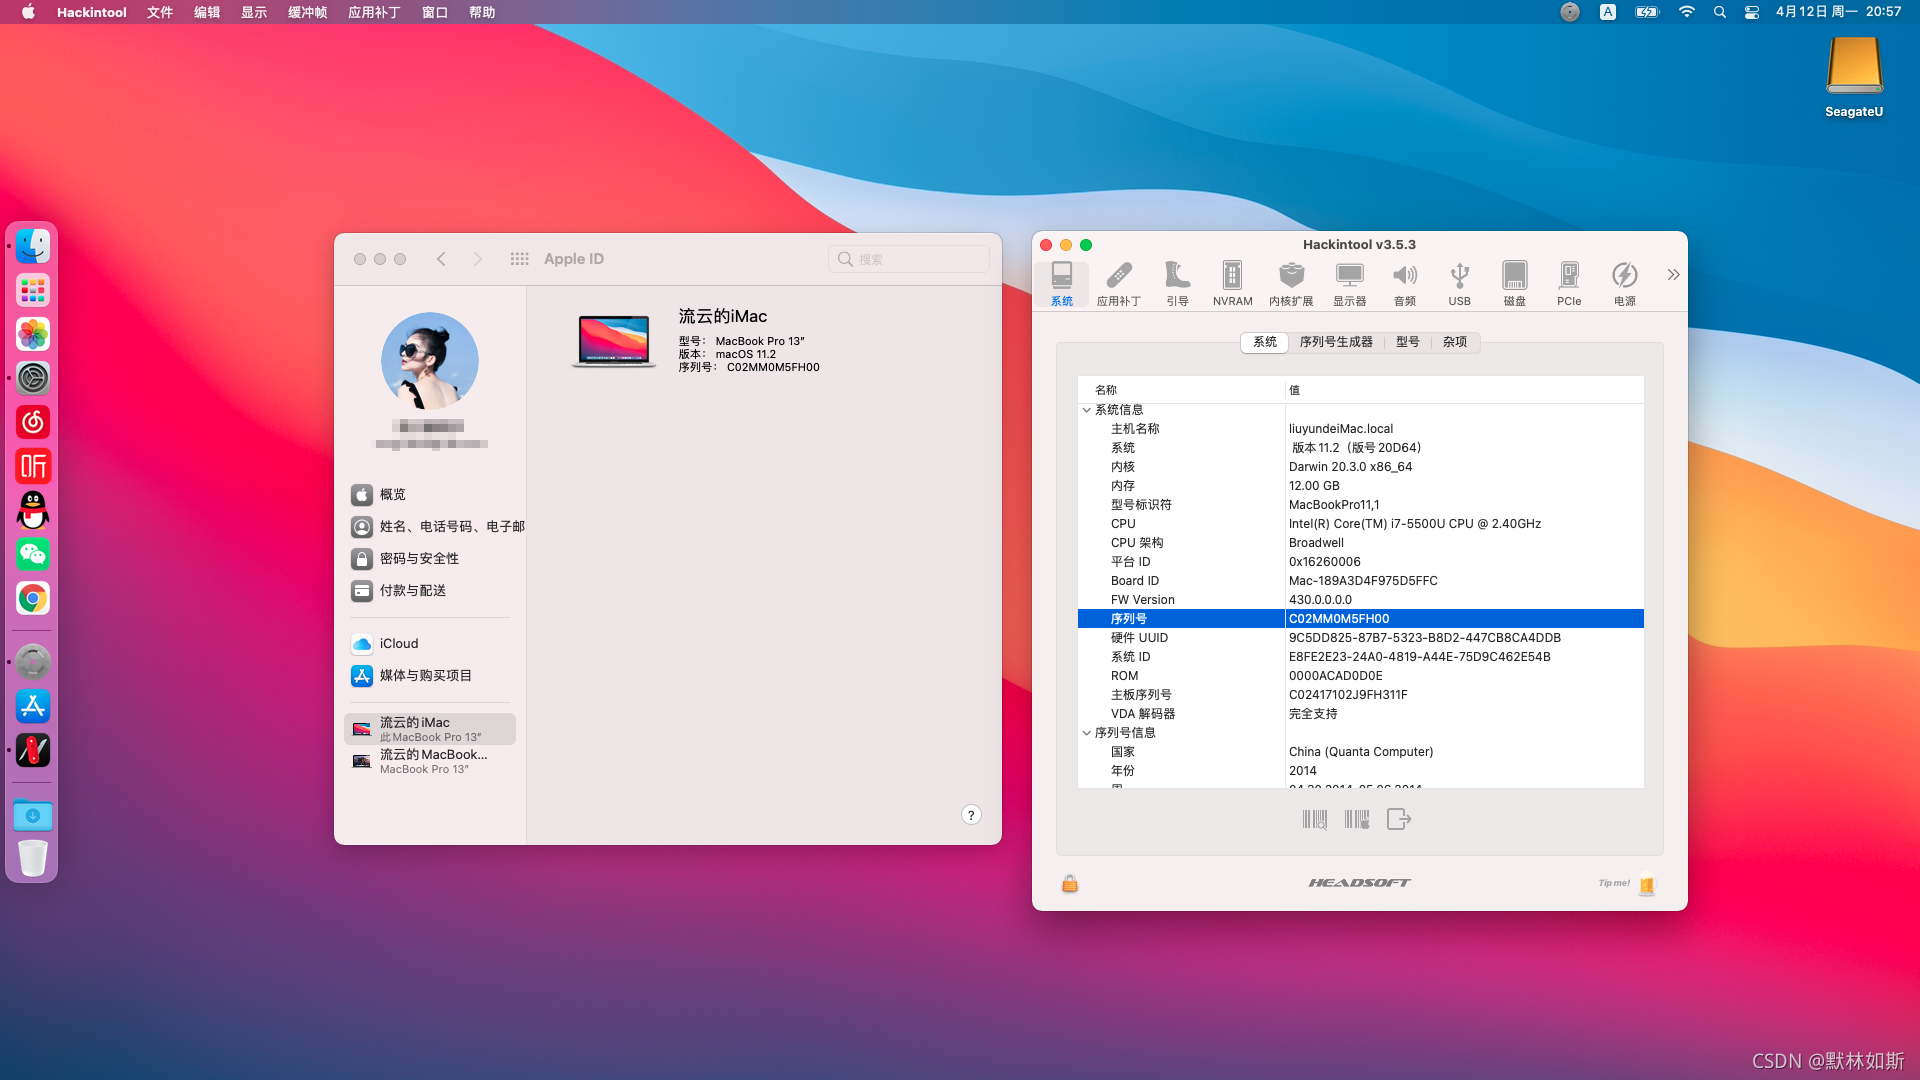Switch to the 型号 tab
This screenshot has height=1080, width=1920.
pos(1408,342)
